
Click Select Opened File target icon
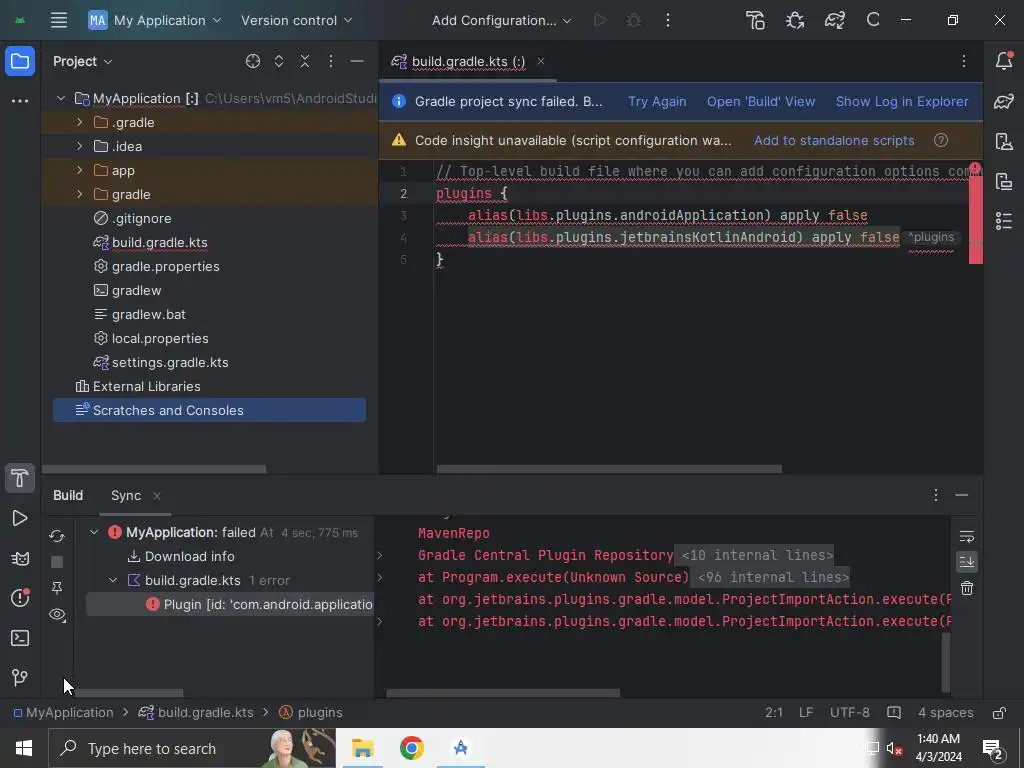click(x=253, y=61)
